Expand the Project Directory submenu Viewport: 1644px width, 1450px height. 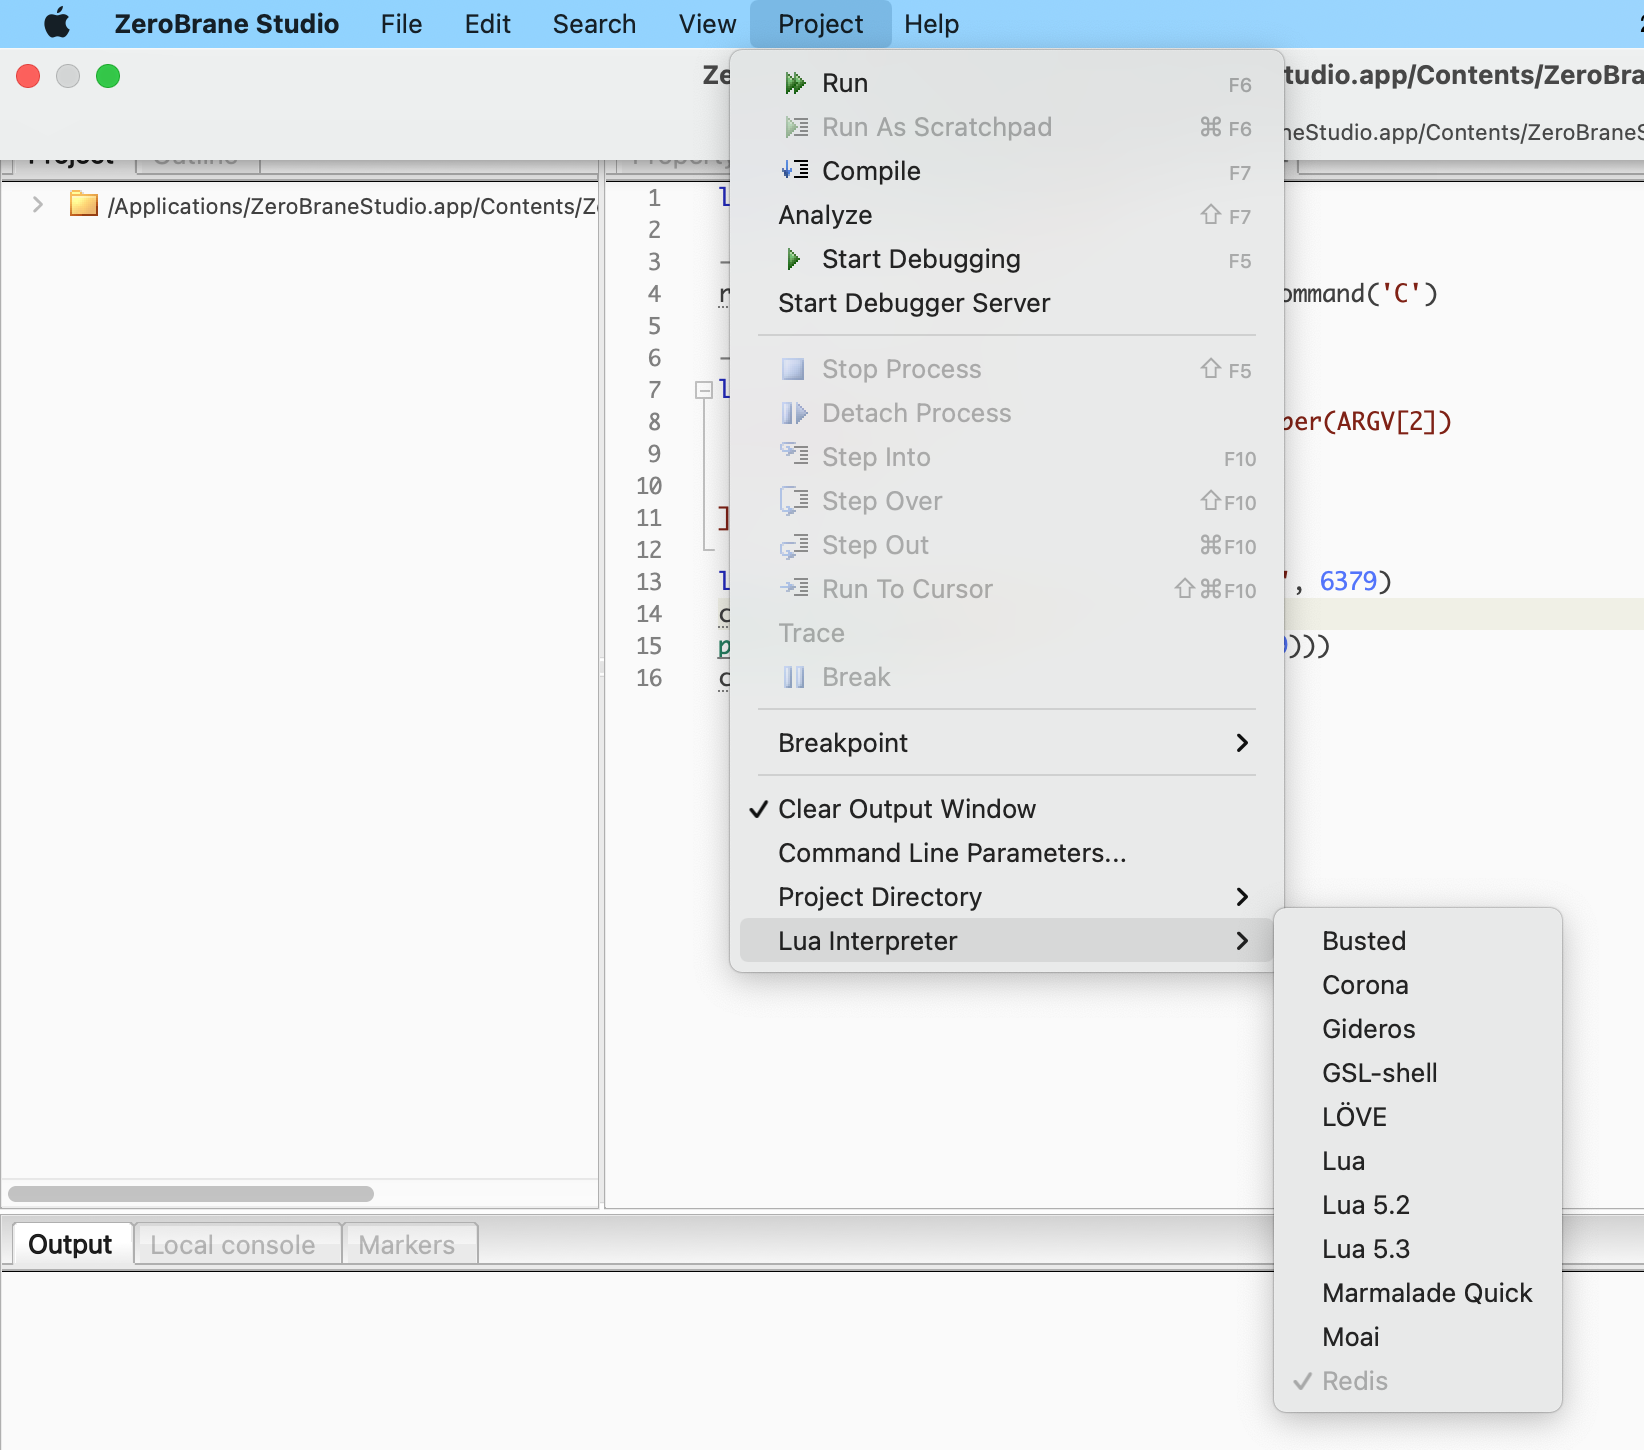(1006, 897)
